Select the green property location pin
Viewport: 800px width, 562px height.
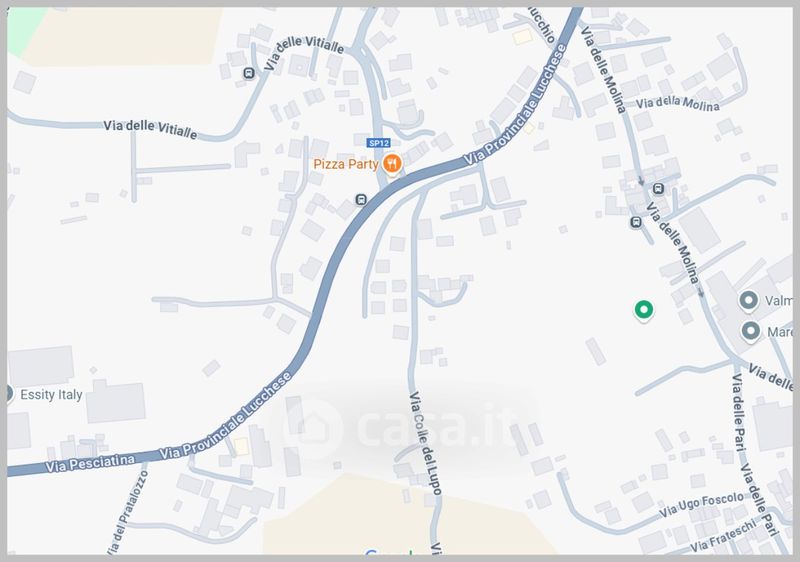(644, 310)
